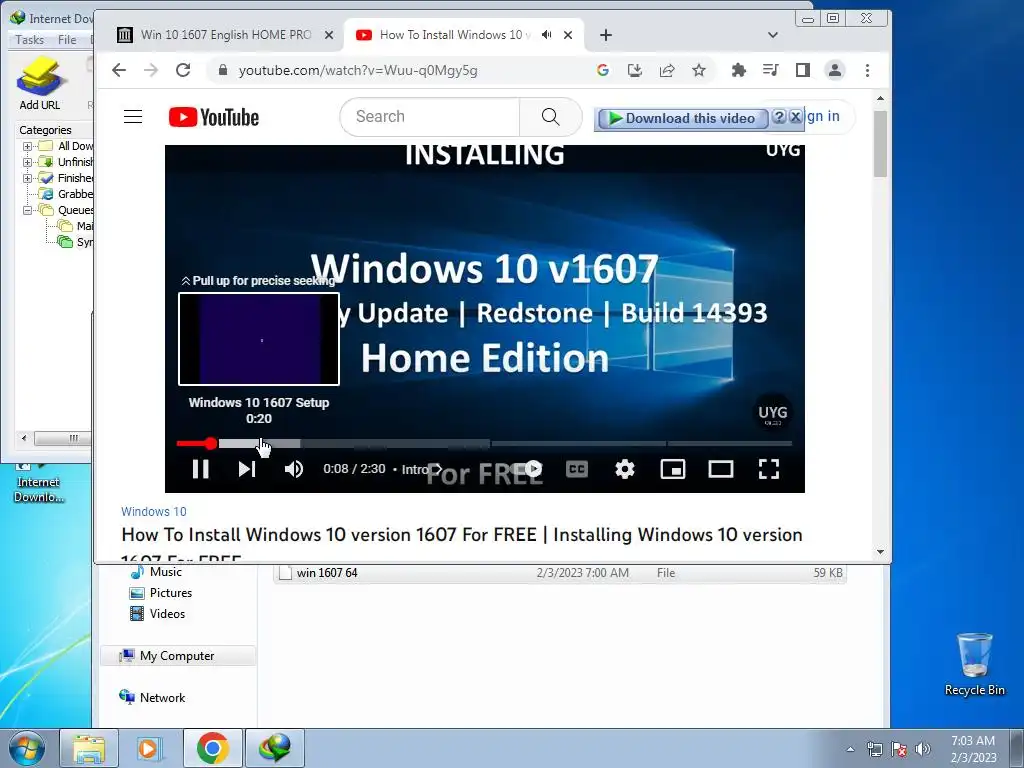Viewport: 1024px width, 768px height.
Task: Open IDM Tasks menu
Action: pos(29,40)
